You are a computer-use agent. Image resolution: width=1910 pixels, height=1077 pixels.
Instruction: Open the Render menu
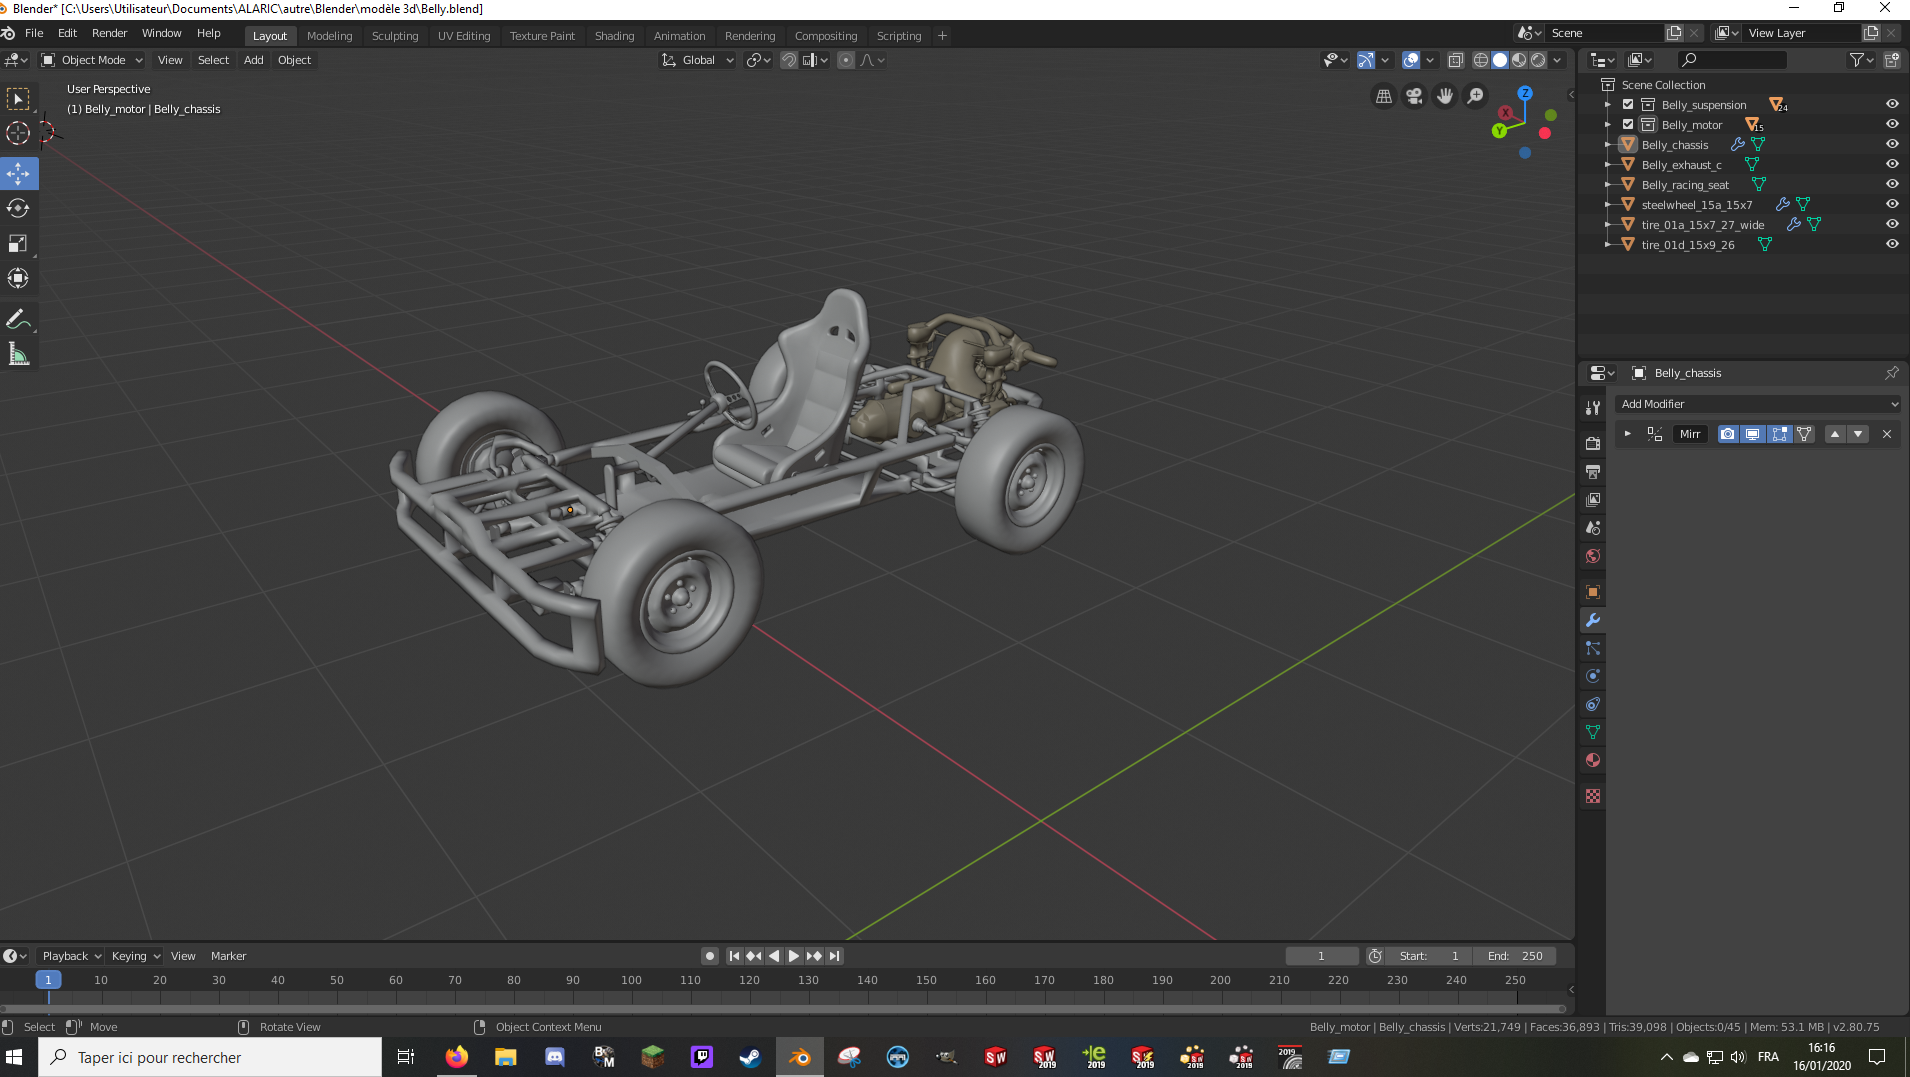(x=109, y=33)
